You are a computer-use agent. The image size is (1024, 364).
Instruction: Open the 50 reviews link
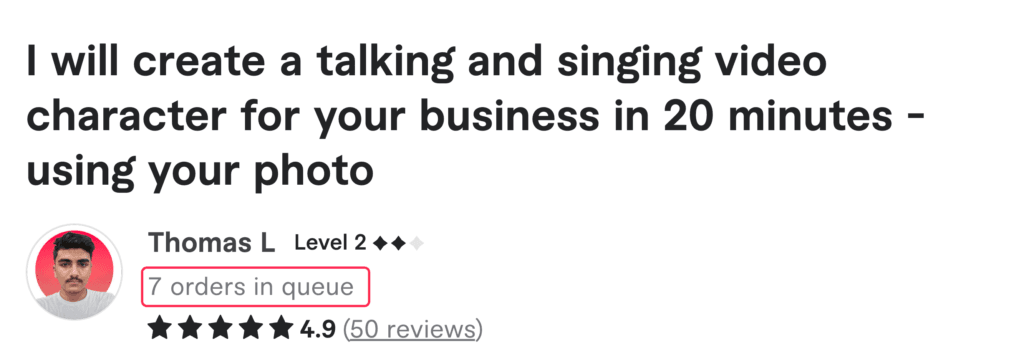click(x=413, y=329)
